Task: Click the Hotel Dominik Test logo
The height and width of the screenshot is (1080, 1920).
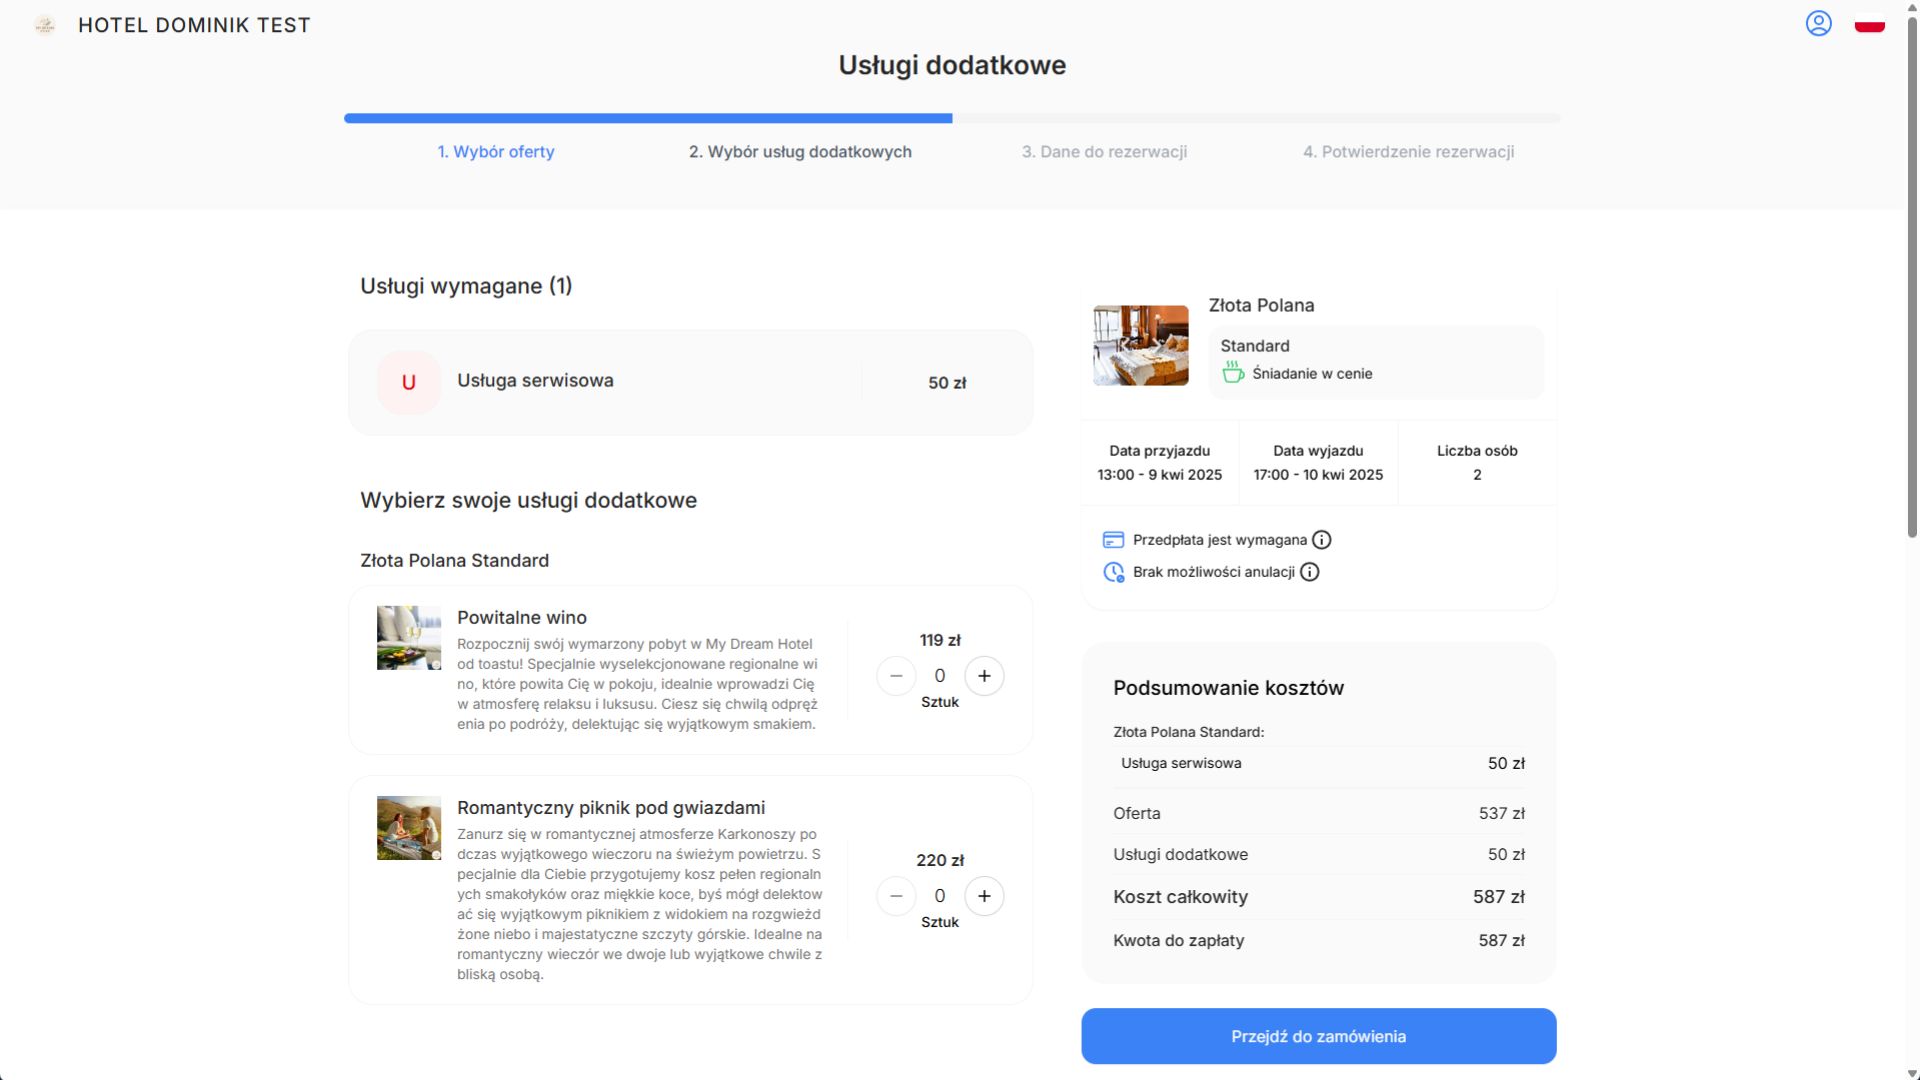Action: point(170,25)
